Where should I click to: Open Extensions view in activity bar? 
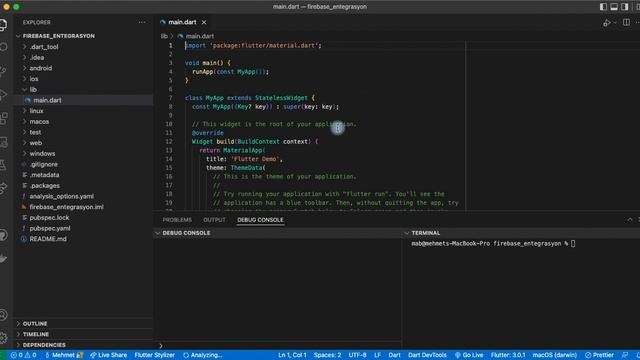tap(3, 118)
